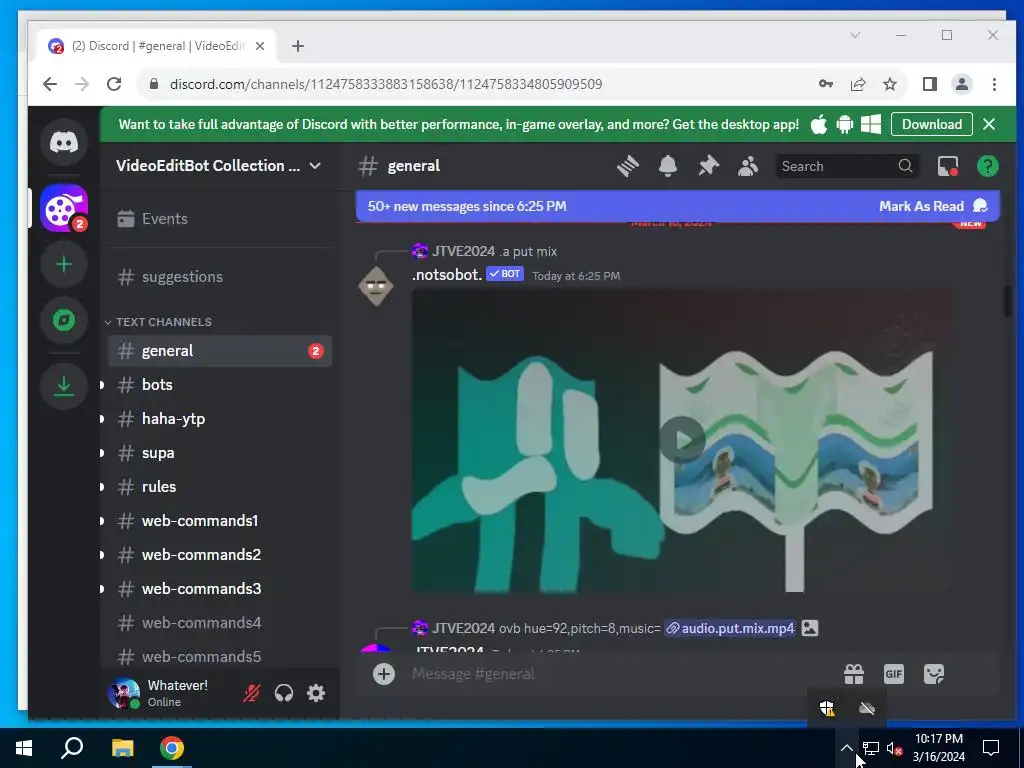
Task: Expand VideoEditBot Collection server dropdown
Action: (315, 166)
